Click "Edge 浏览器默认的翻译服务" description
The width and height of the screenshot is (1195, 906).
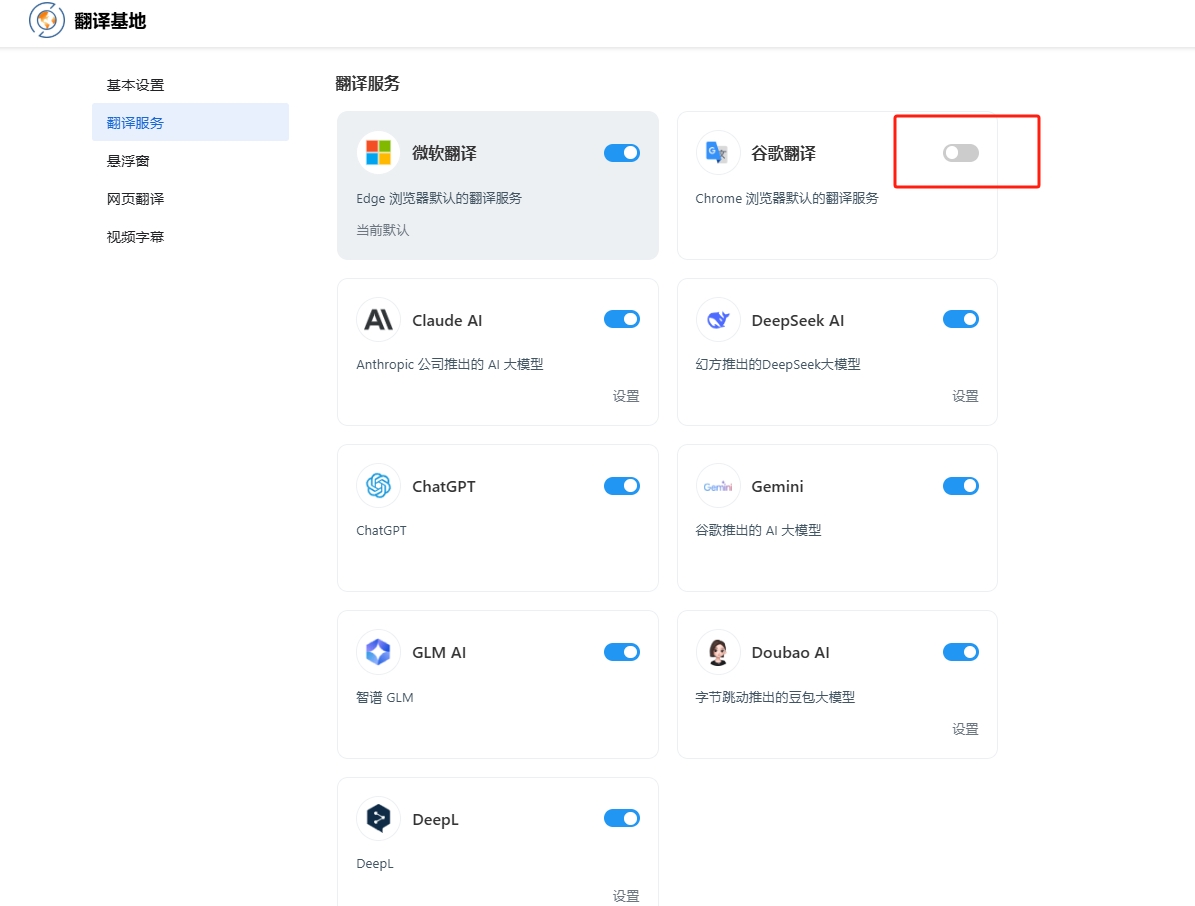(x=439, y=198)
